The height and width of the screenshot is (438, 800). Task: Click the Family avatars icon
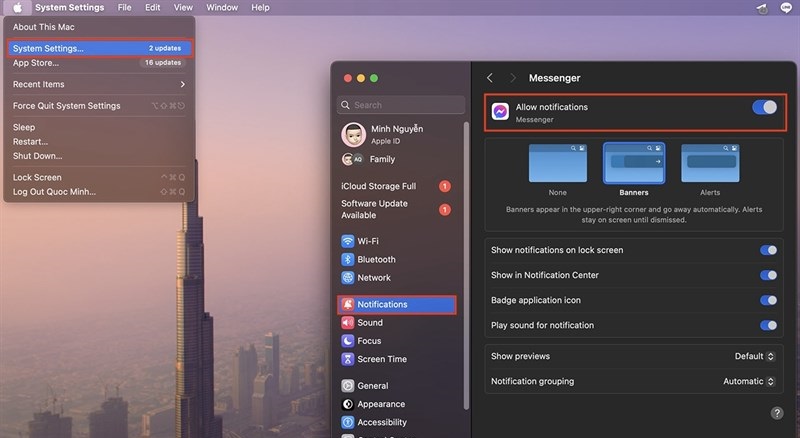tap(353, 159)
